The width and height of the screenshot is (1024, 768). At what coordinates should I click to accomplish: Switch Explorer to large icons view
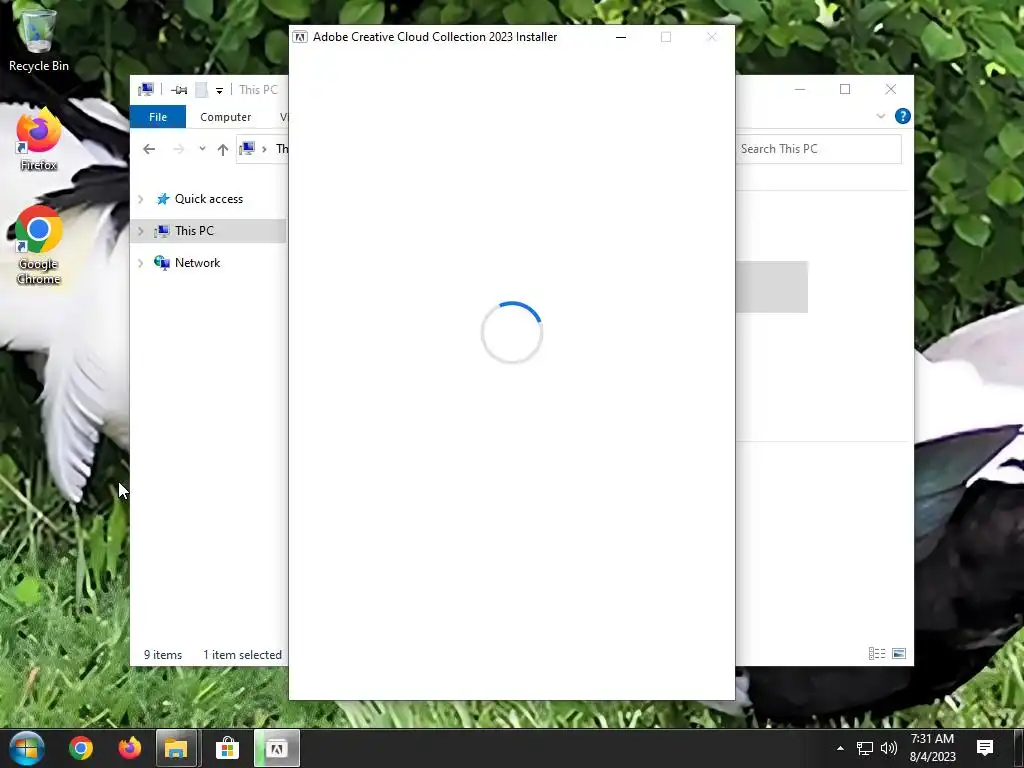tap(899, 654)
